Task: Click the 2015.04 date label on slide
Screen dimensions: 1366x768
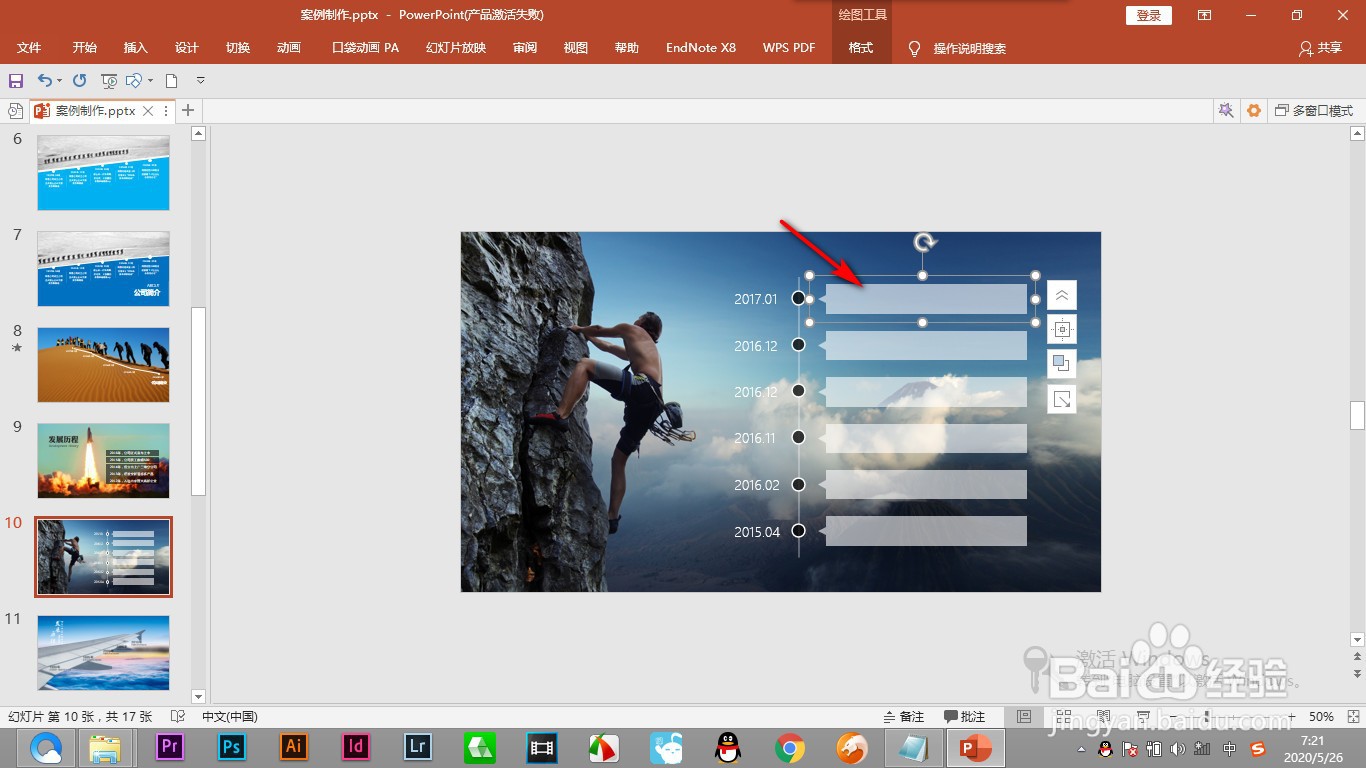Action: [757, 532]
